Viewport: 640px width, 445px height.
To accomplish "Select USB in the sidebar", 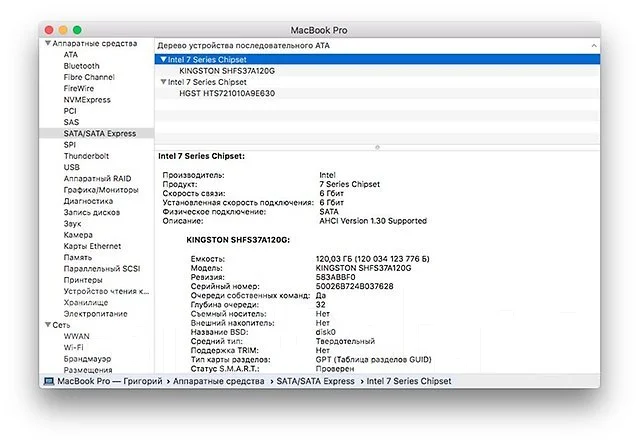I will click(71, 167).
